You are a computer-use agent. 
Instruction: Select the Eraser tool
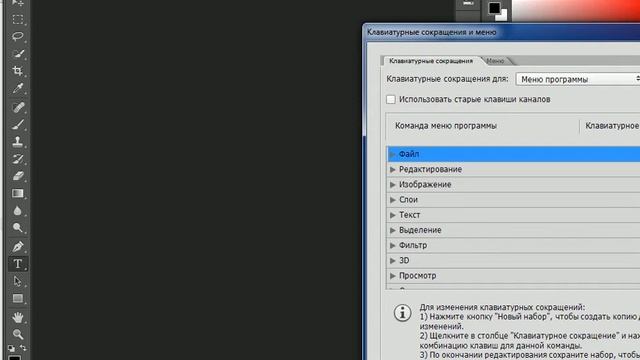[x=18, y=176]
